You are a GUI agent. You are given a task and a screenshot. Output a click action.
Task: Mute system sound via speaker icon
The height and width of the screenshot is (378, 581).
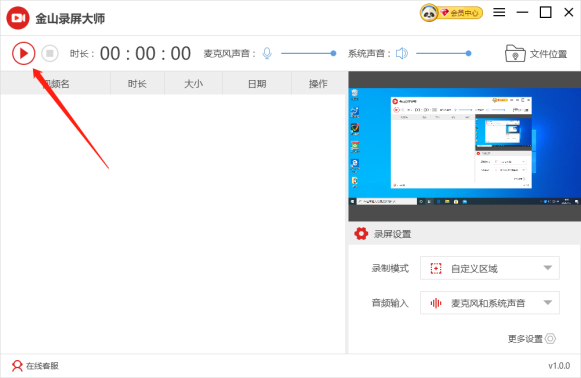(x=402, y=53)
